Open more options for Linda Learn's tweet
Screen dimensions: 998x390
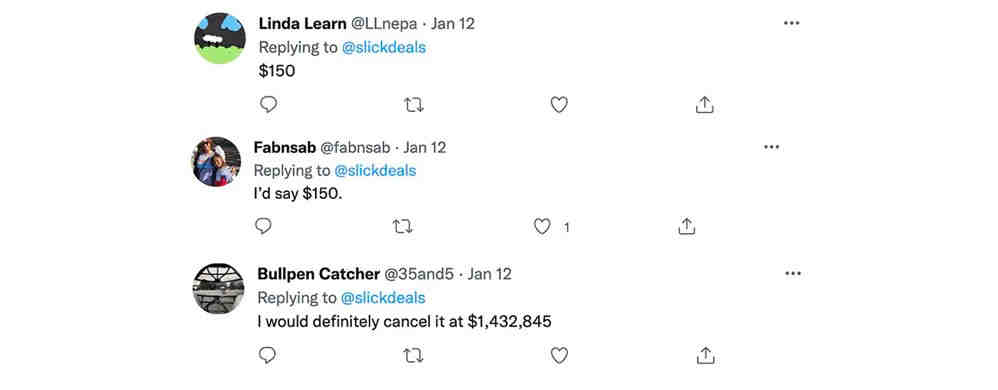coord(791,23)
